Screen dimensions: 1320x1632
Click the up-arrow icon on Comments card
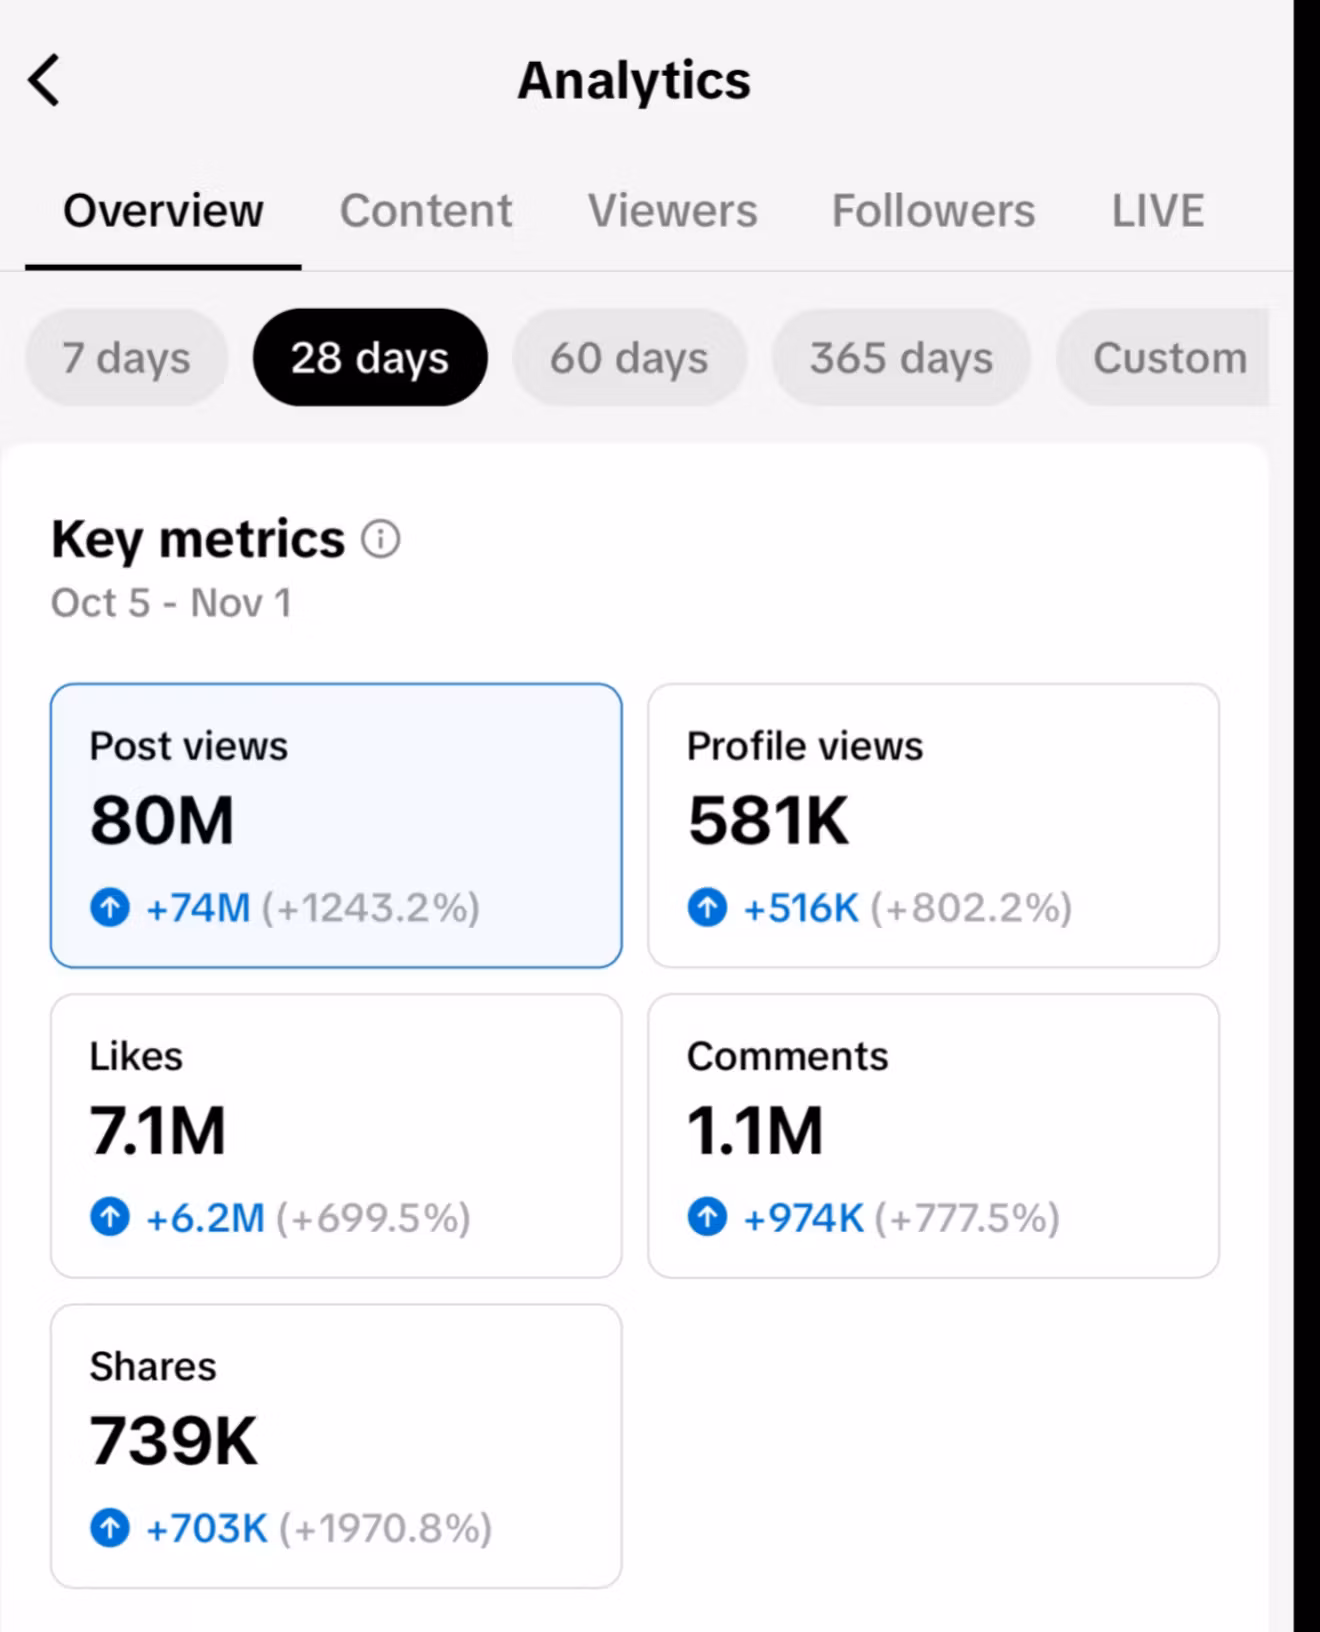[709, 1218]
